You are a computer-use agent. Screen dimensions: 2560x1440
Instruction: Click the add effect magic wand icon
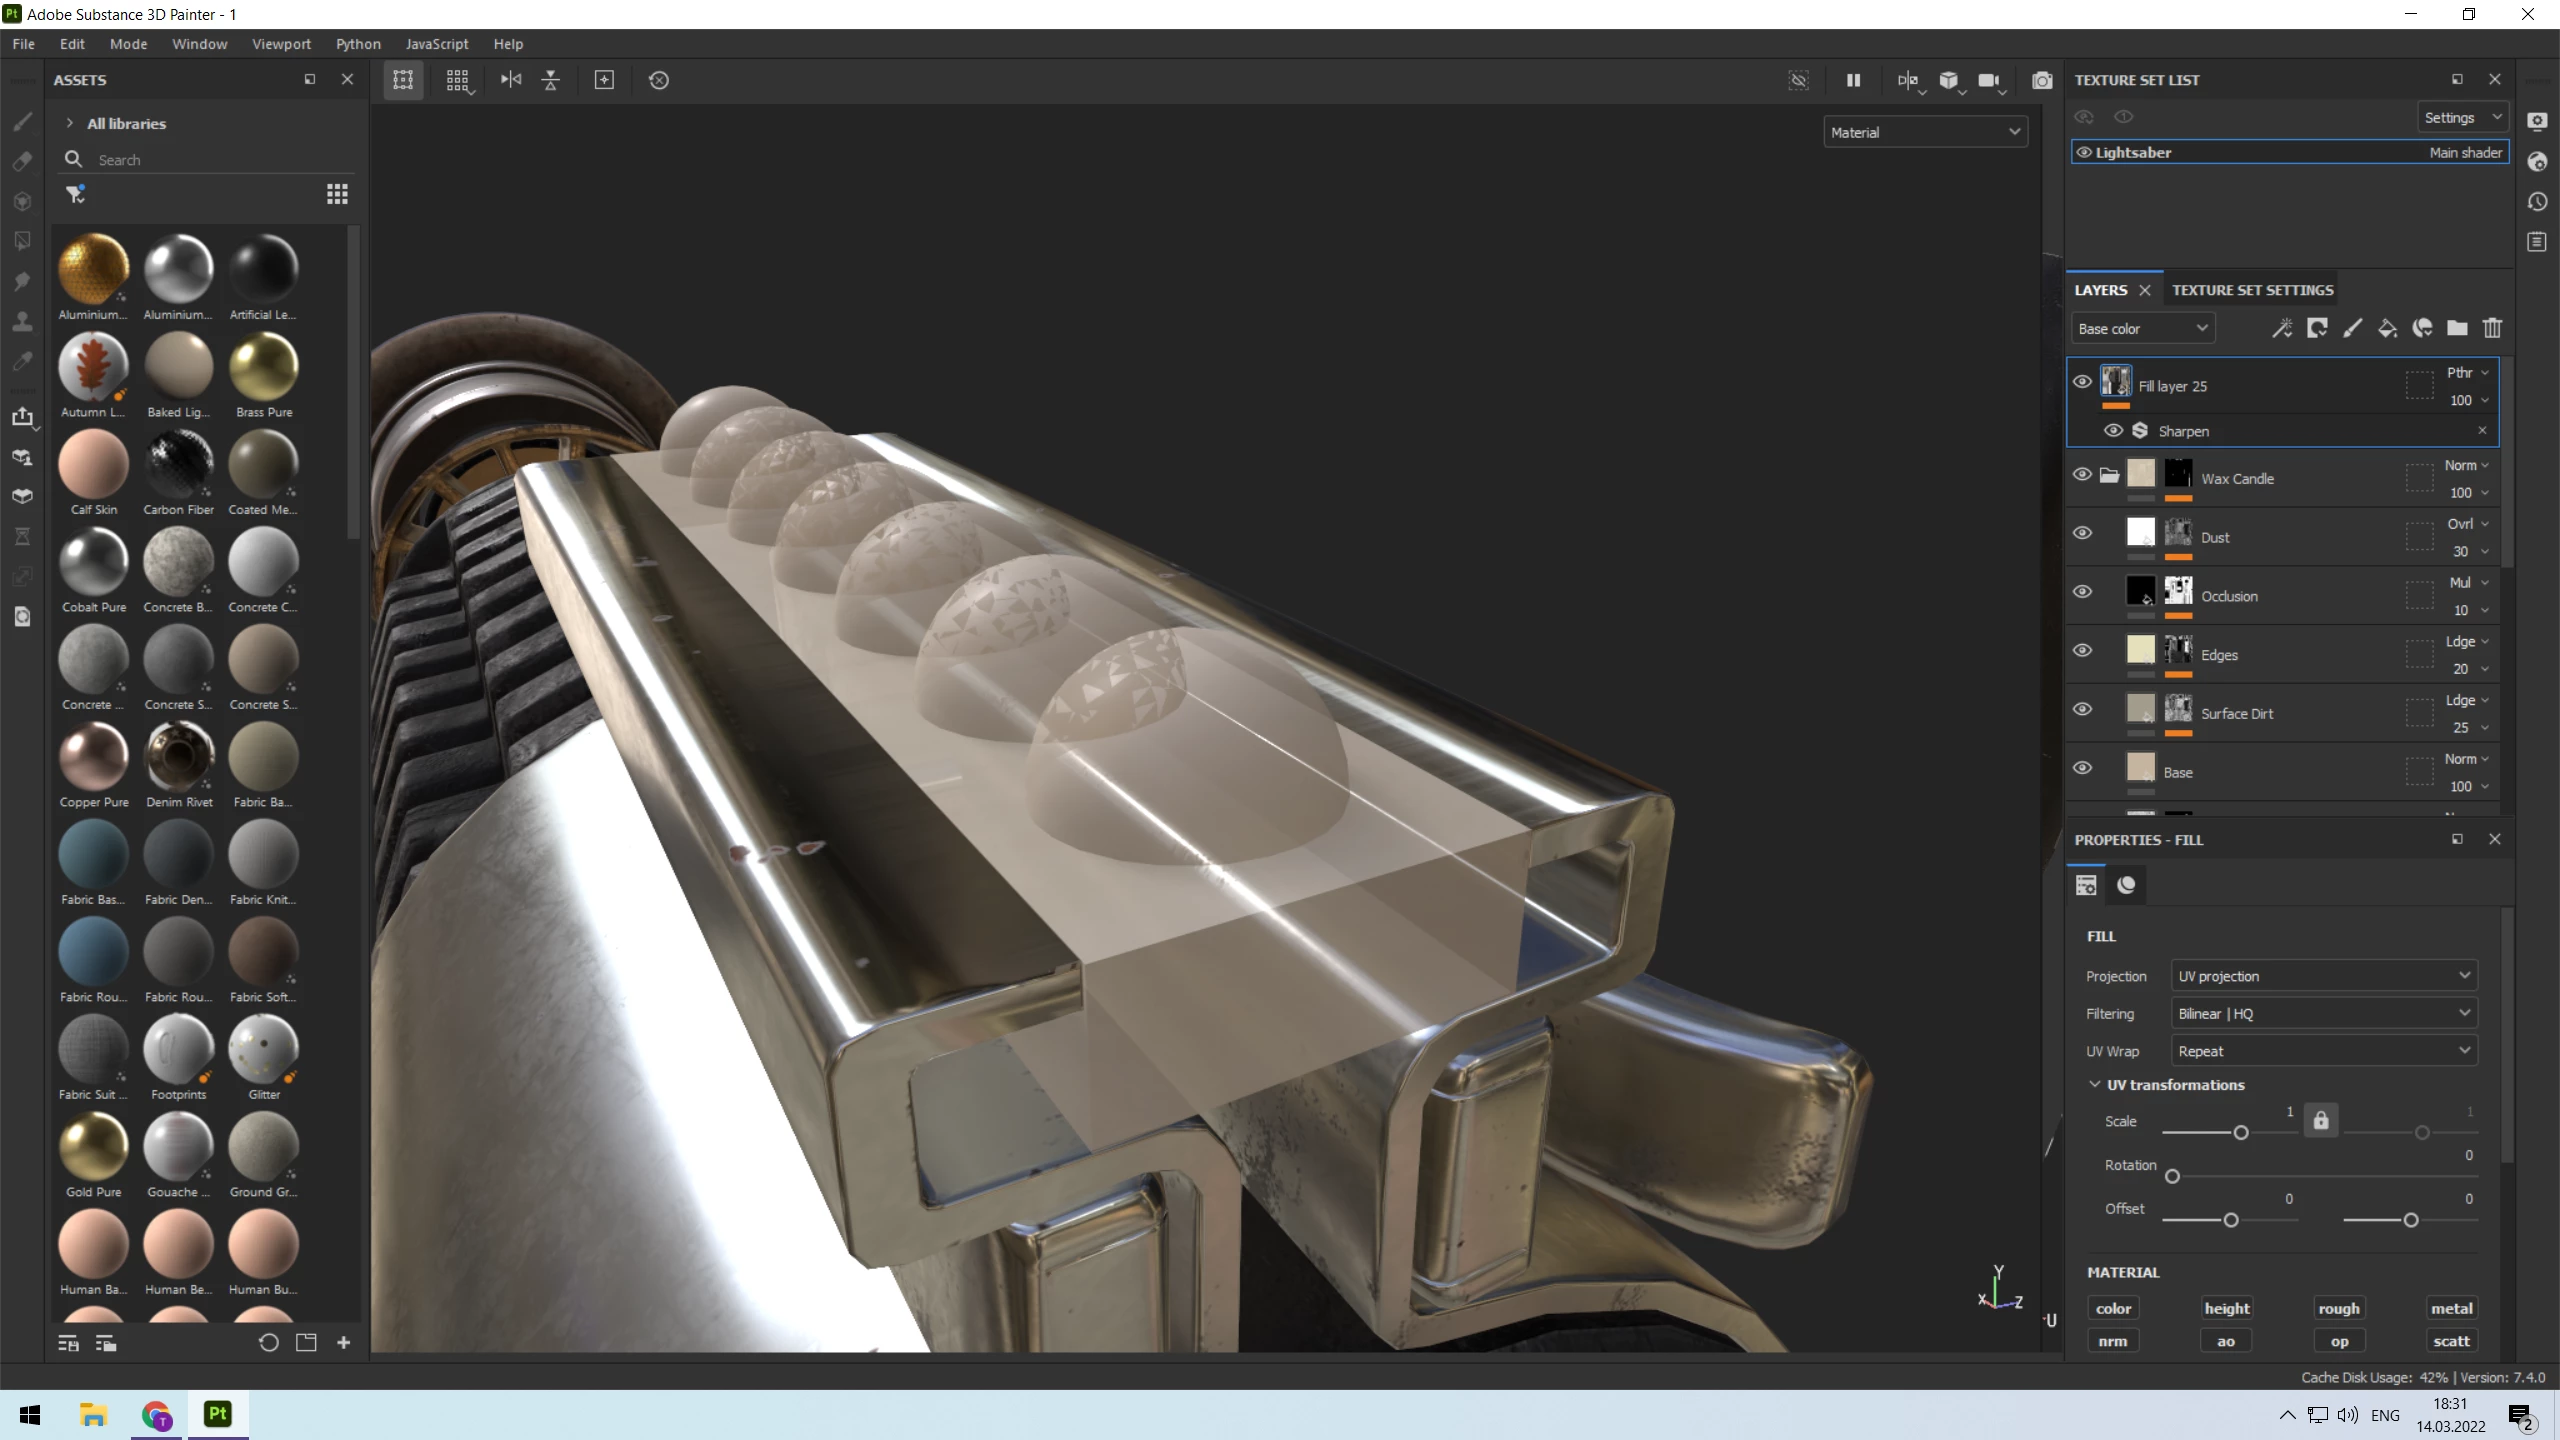[2282, 328]
